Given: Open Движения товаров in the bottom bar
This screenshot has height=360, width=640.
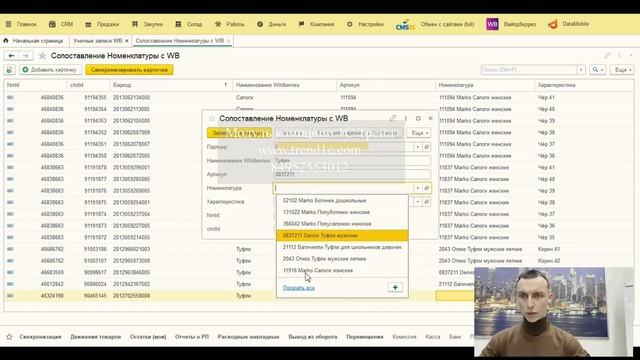Looking at the screenshot, I should click(96, 337).
